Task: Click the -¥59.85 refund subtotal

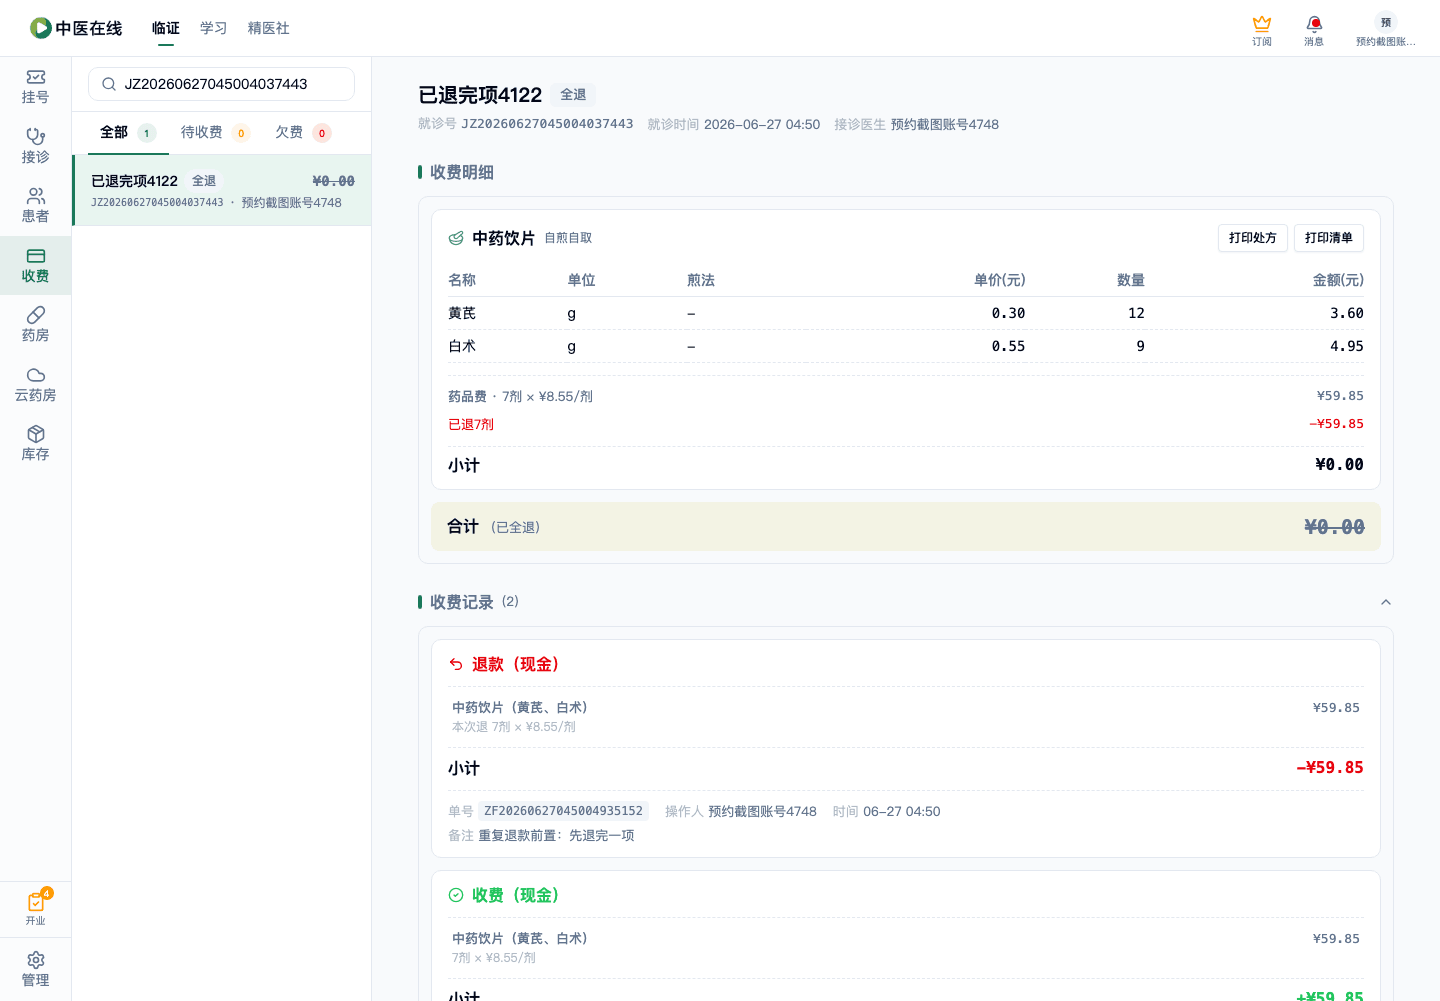Action: pyautogui.click(x=1330, y=767)
